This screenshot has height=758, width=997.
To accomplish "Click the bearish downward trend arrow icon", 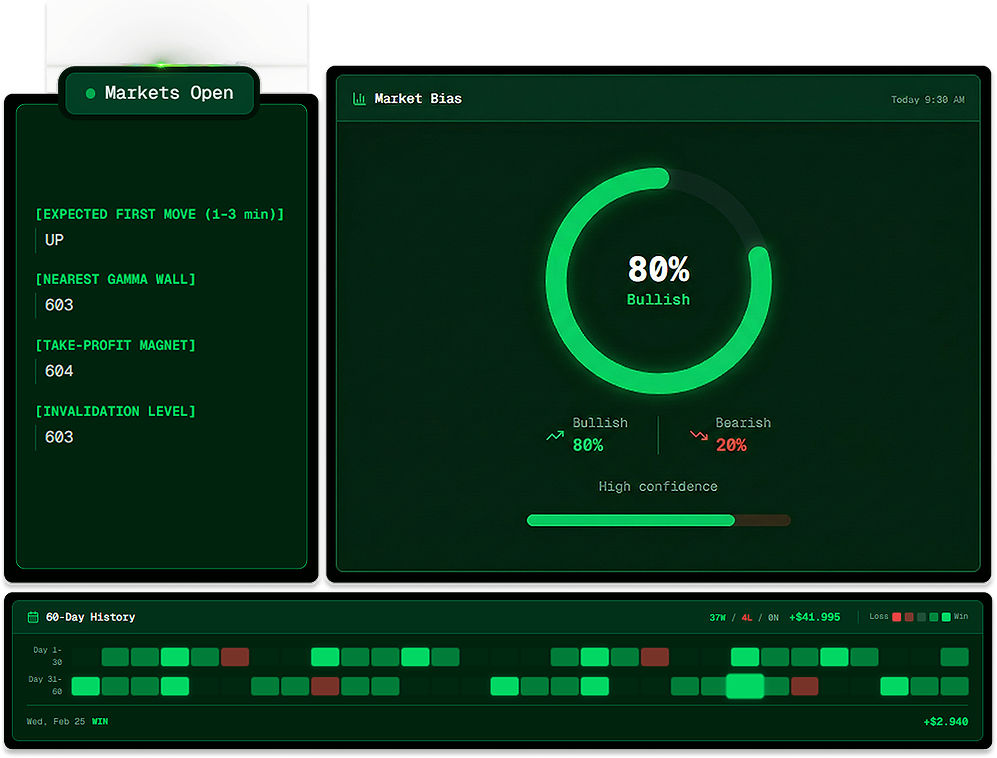I will (x=699, y=436).
